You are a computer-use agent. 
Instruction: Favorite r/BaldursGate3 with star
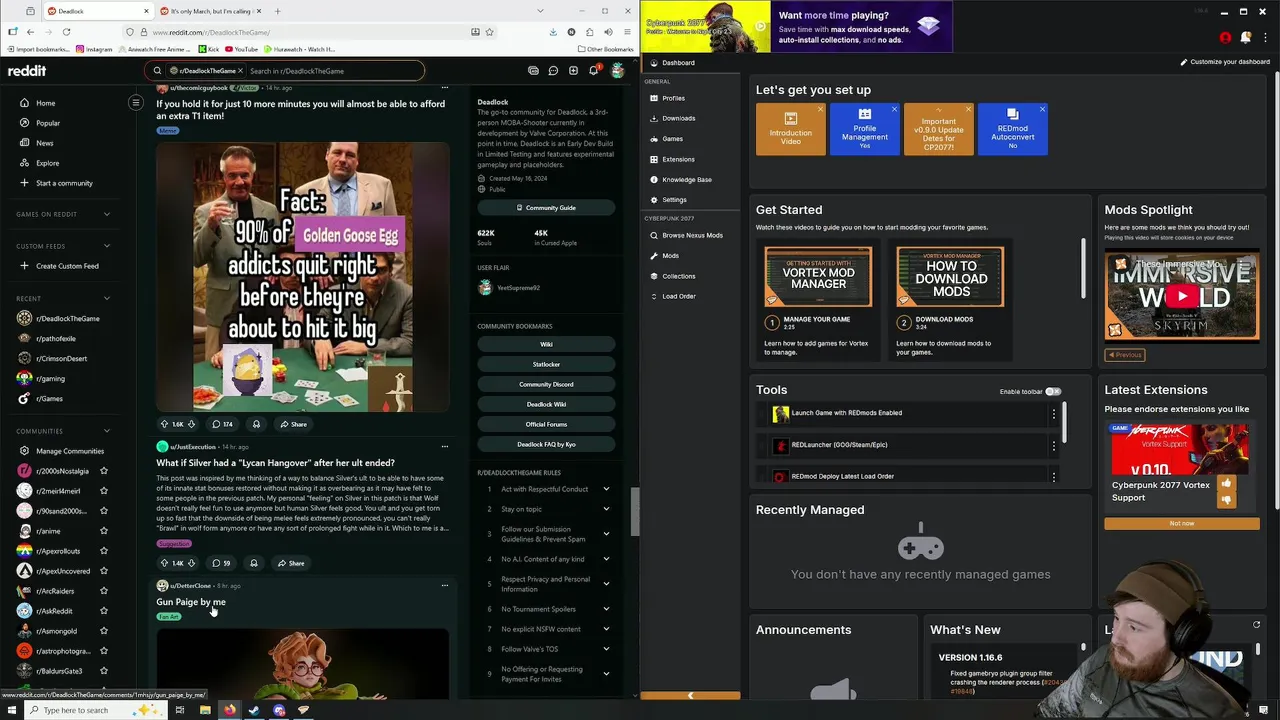pyautogui.click(x=103, y=671)
